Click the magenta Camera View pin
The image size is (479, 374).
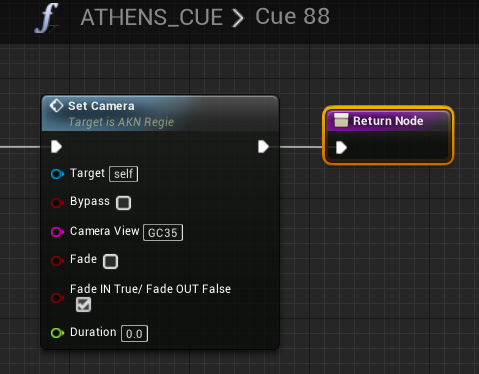click(57, 232)
